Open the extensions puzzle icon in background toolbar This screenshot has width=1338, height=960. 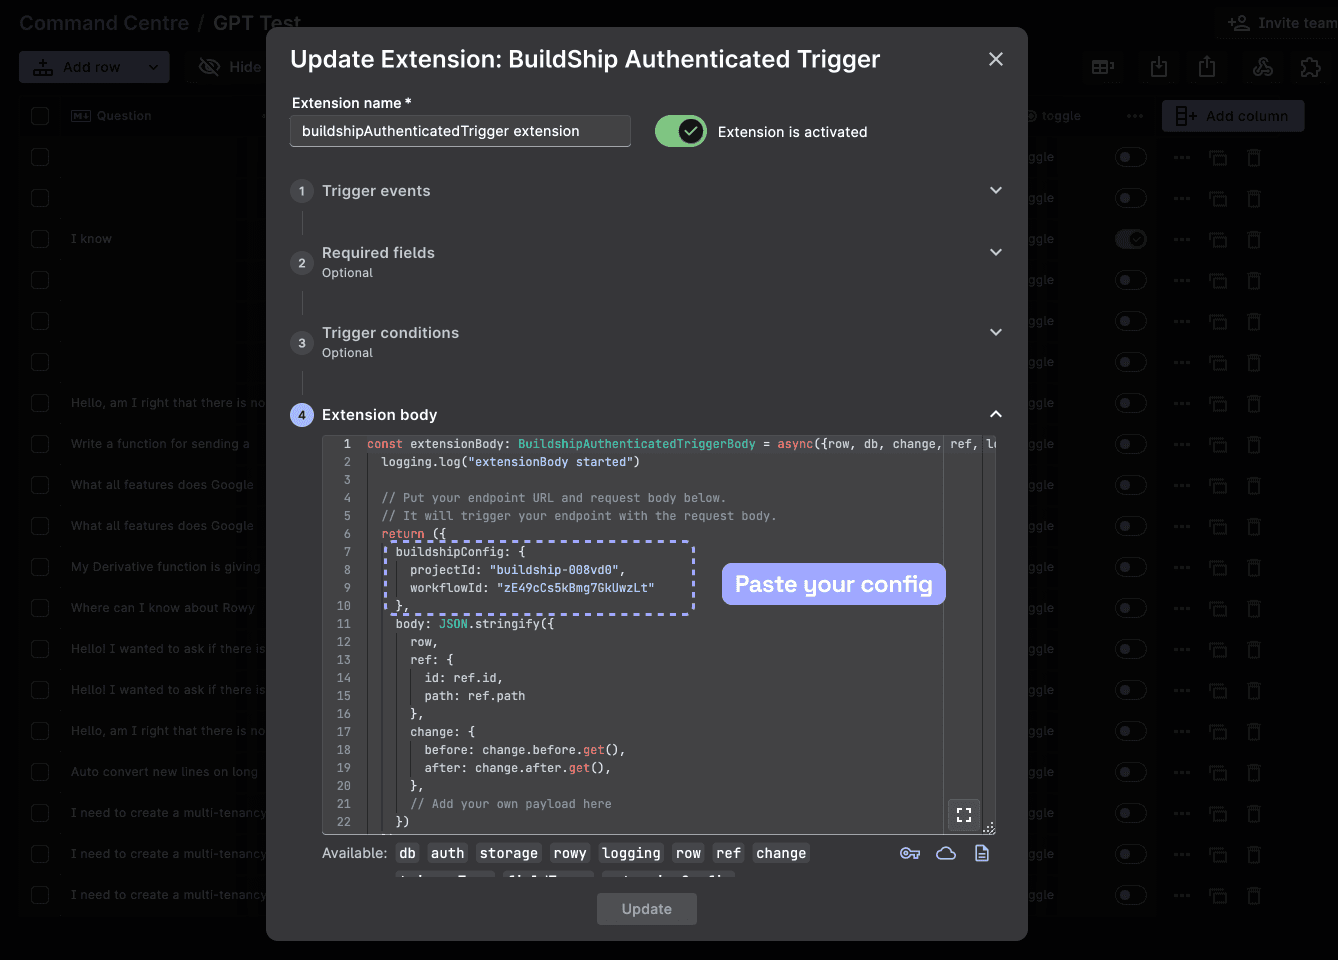pyautogui.click(x=1310, y=67)
